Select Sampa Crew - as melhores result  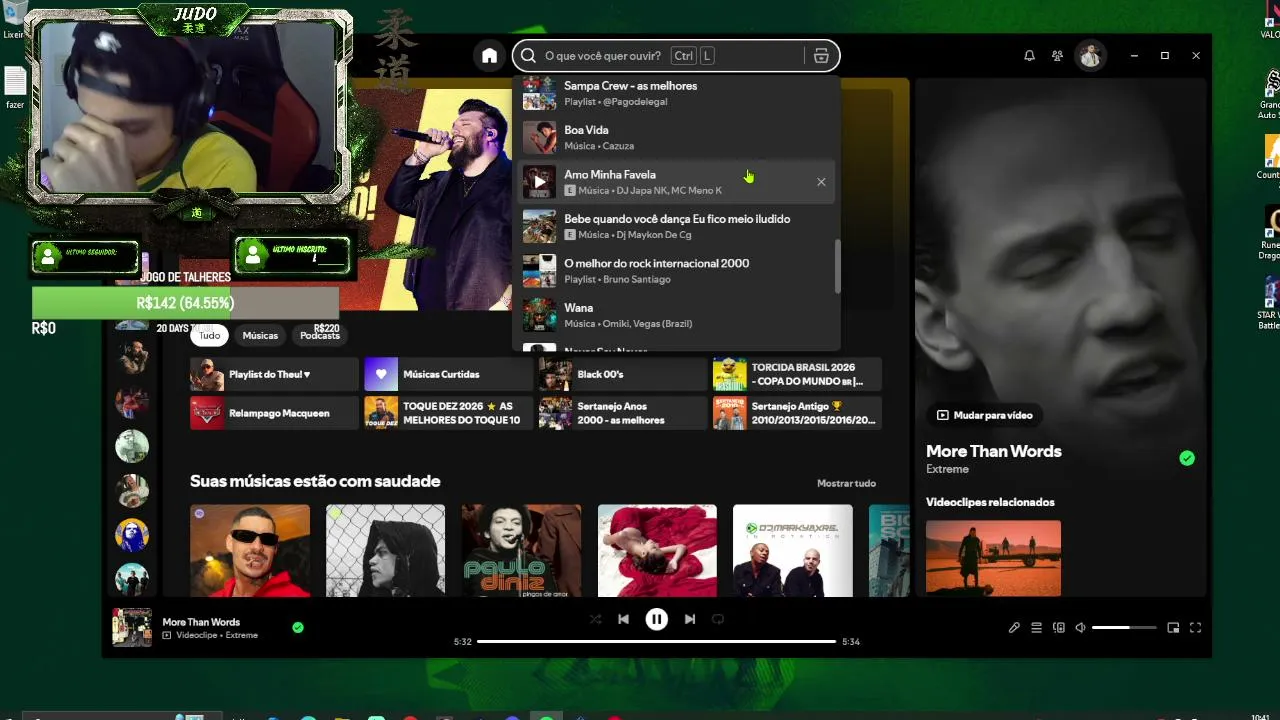point(676,93)
